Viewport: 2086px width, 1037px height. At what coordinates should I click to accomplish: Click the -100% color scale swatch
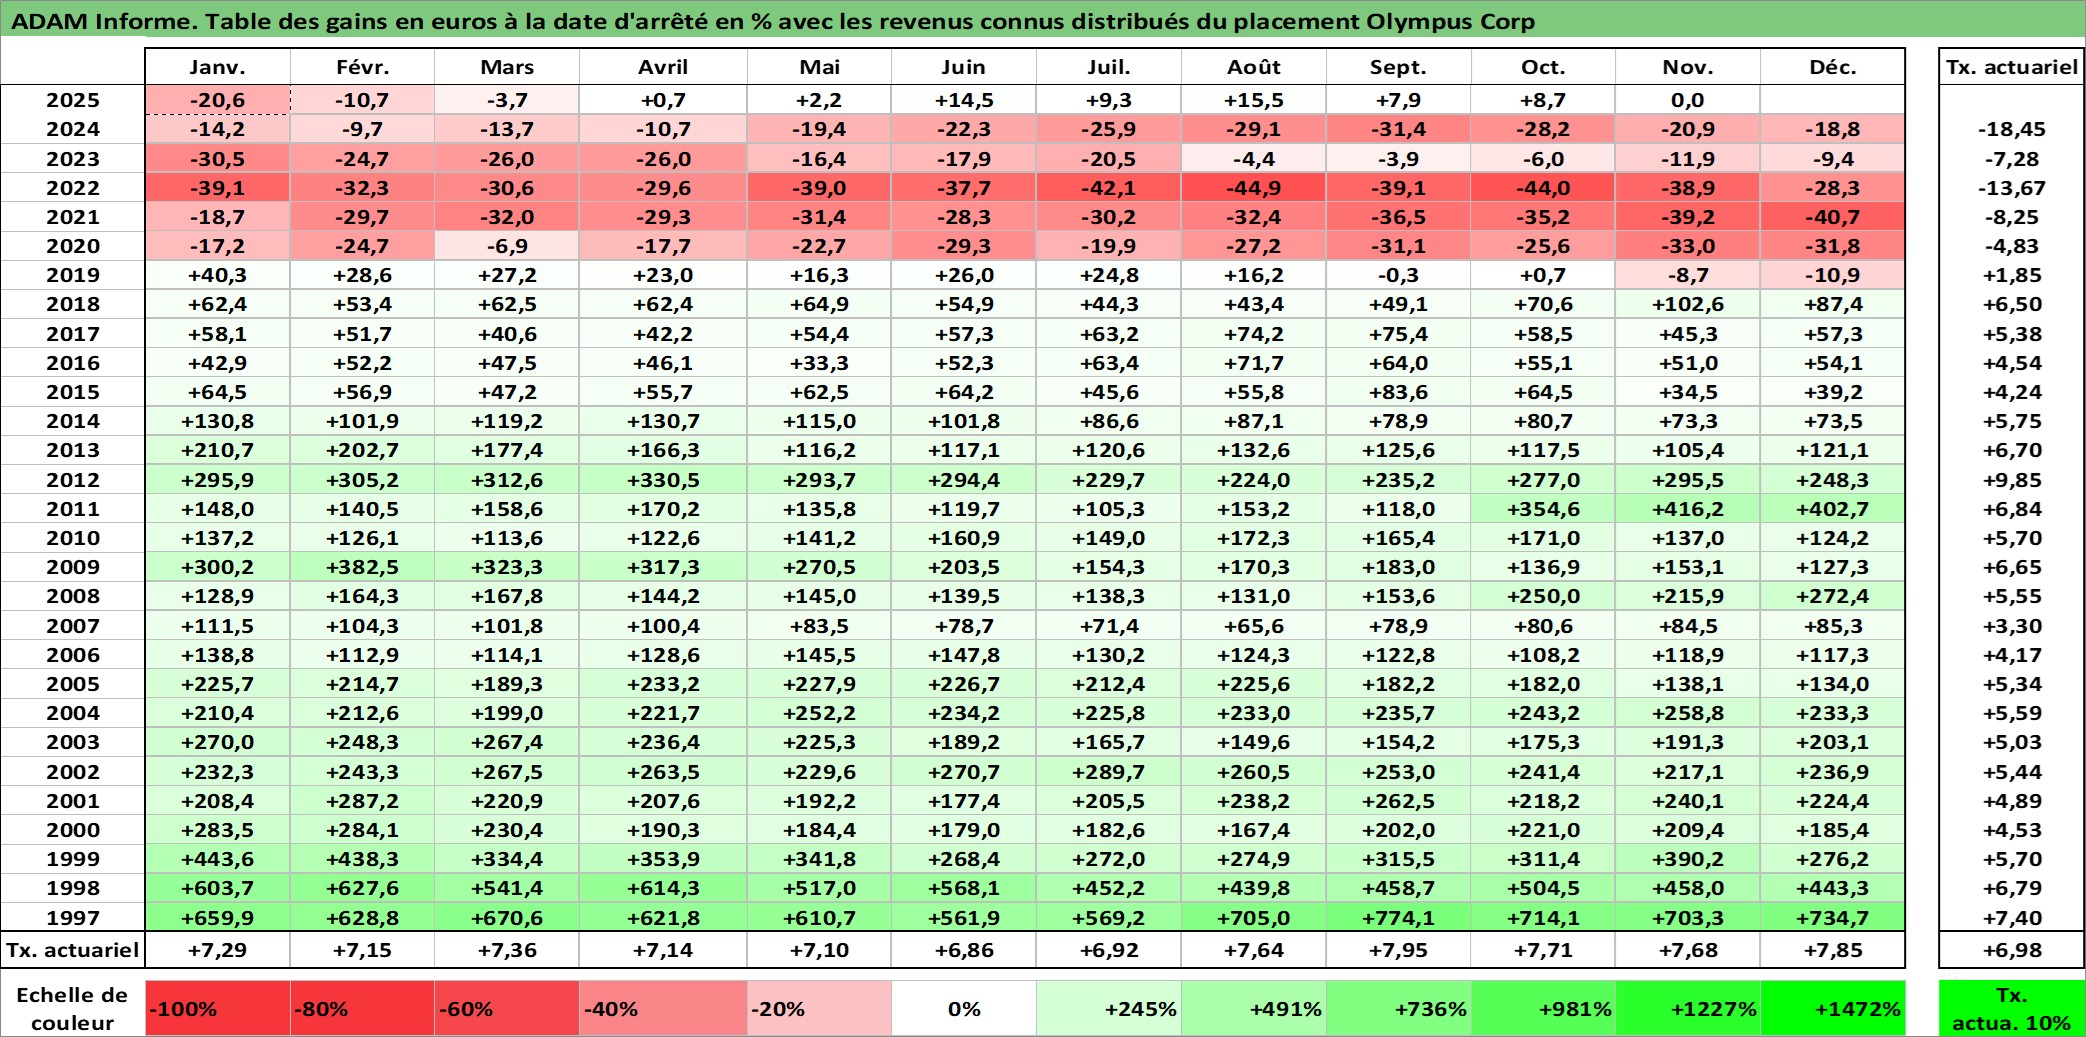[x=217, y=1008]
